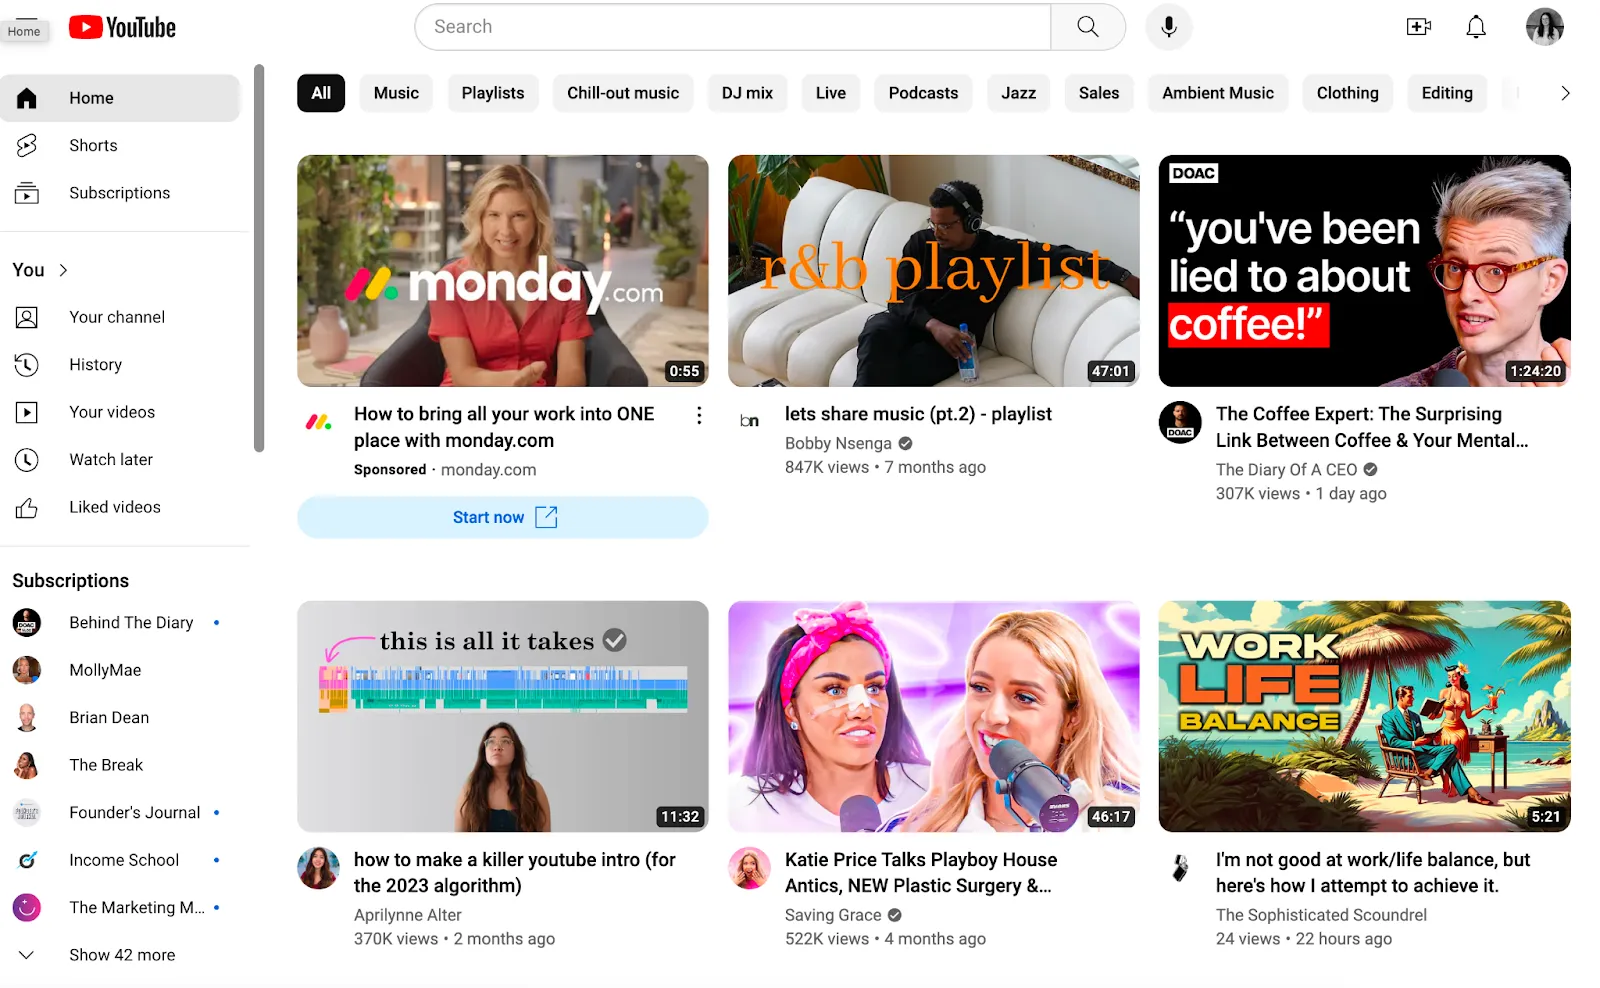Open title 'I'm not good at work/life balance'
The width and height of the screenshot is (1600, 988).
[x=1373, y=873]
